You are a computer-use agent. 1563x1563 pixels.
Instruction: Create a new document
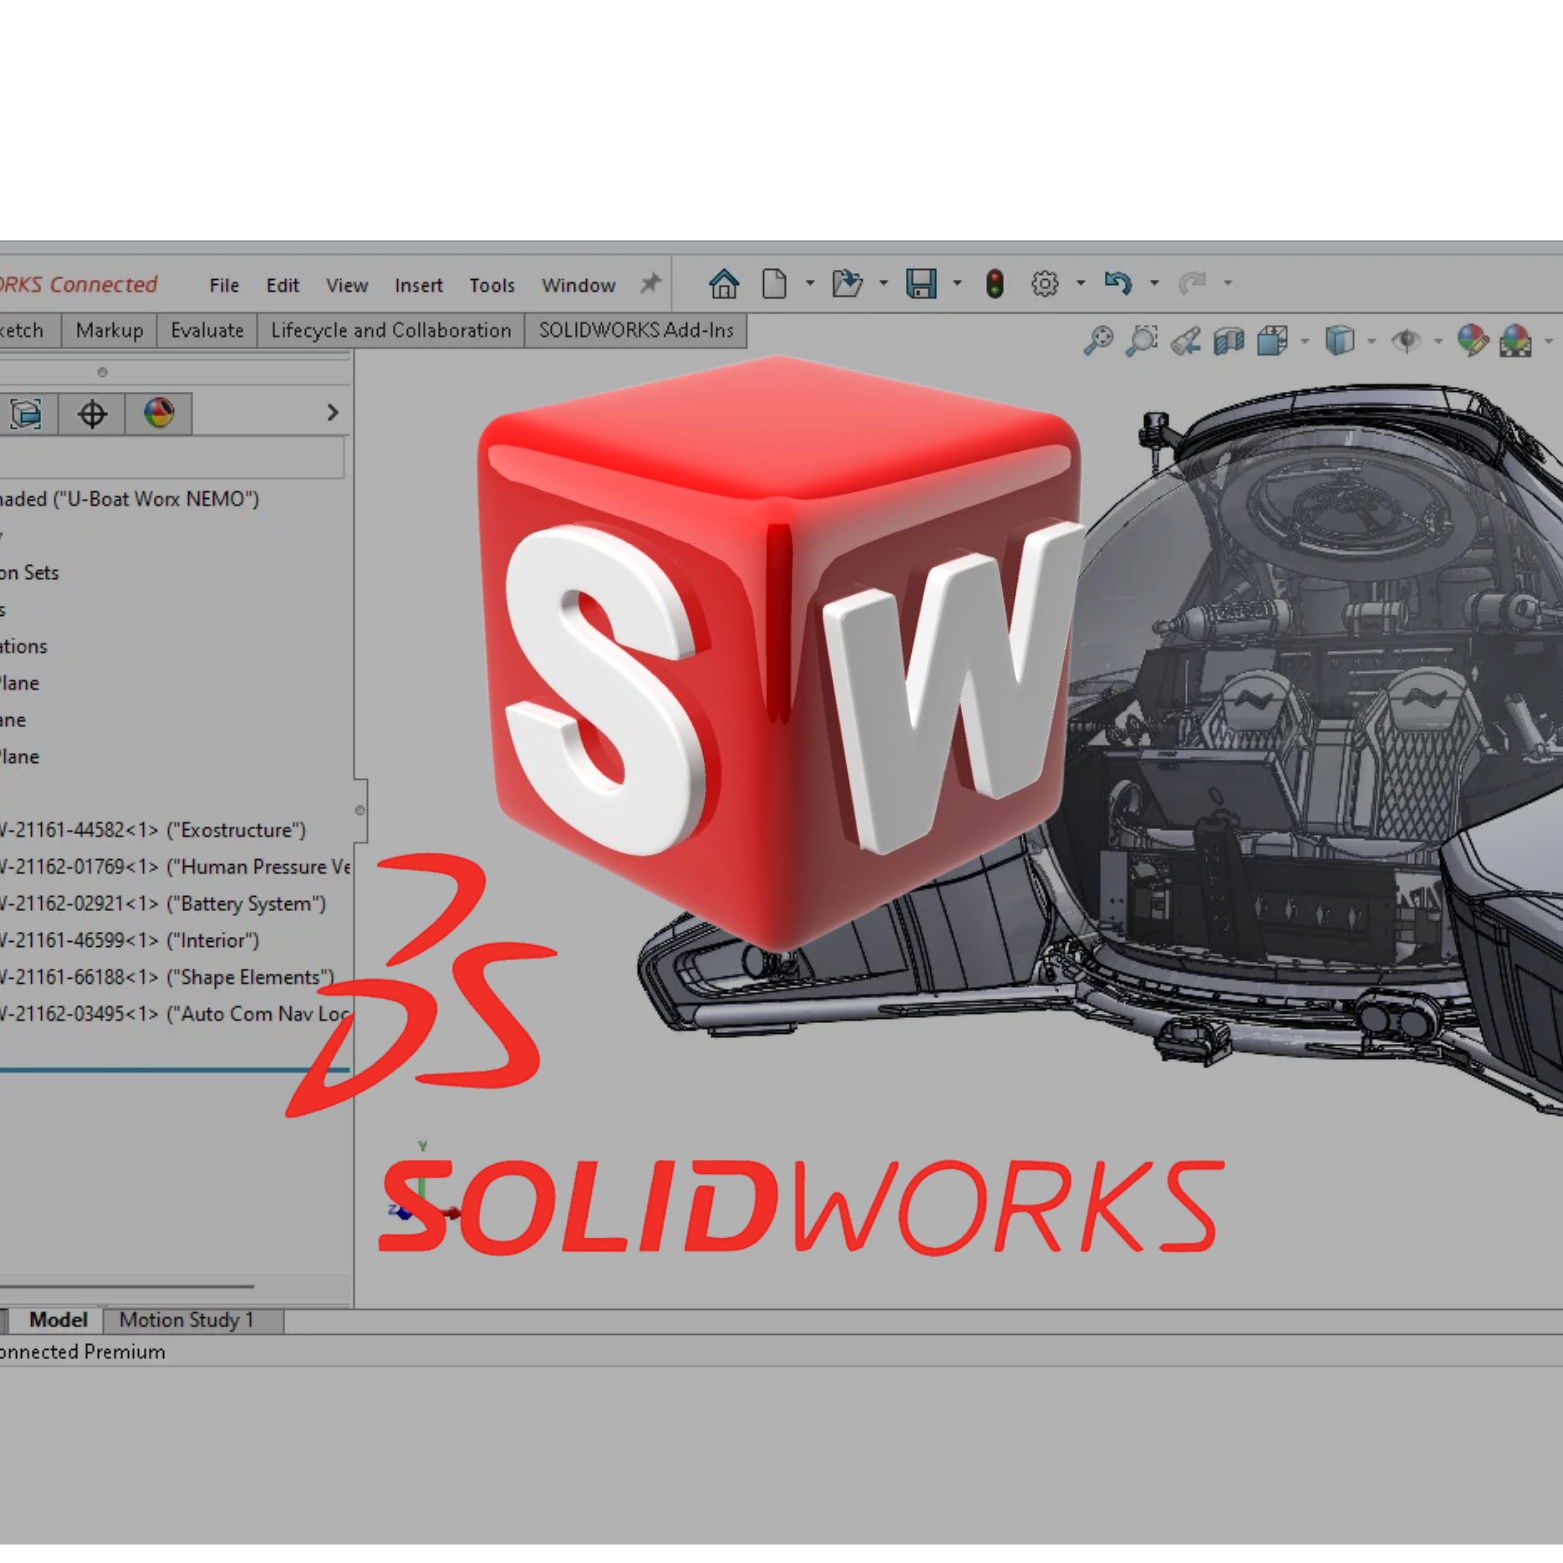[x=774, y=284]
